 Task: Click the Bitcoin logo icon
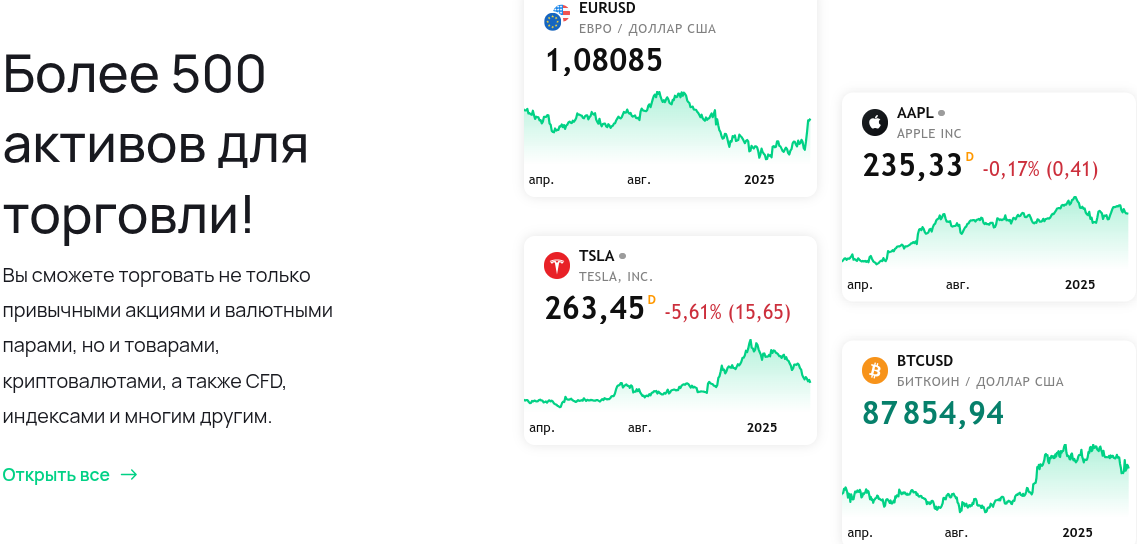(x=875, y=371)
